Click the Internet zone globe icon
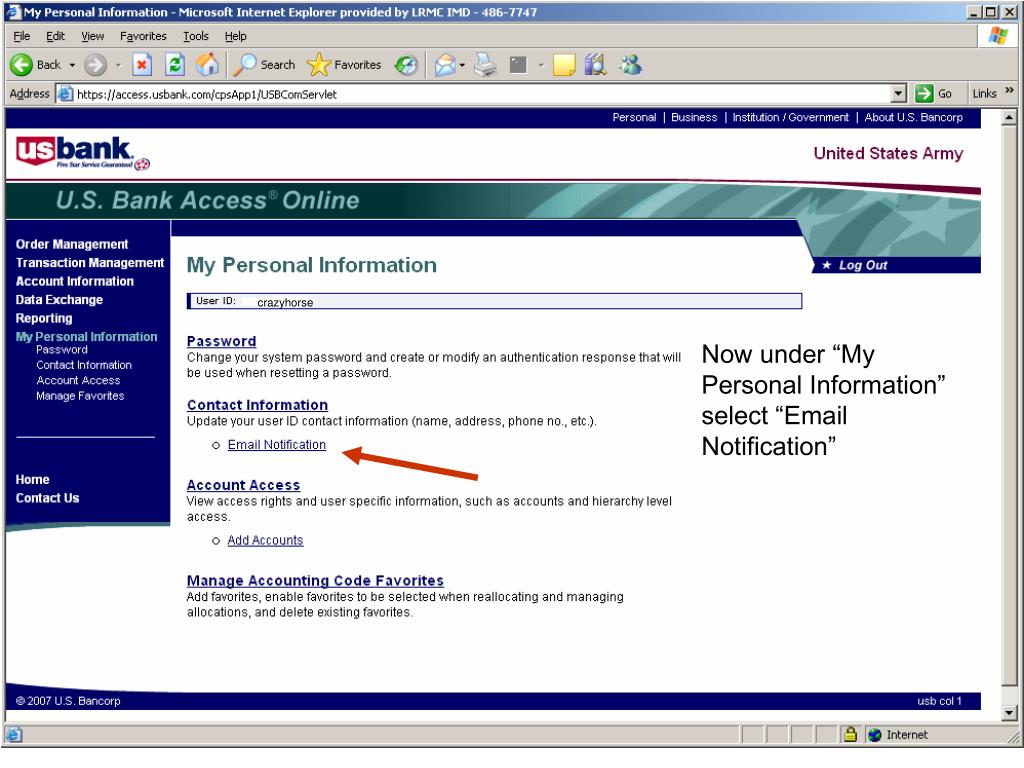This screenshot has width=1024, height=768. 874,735
